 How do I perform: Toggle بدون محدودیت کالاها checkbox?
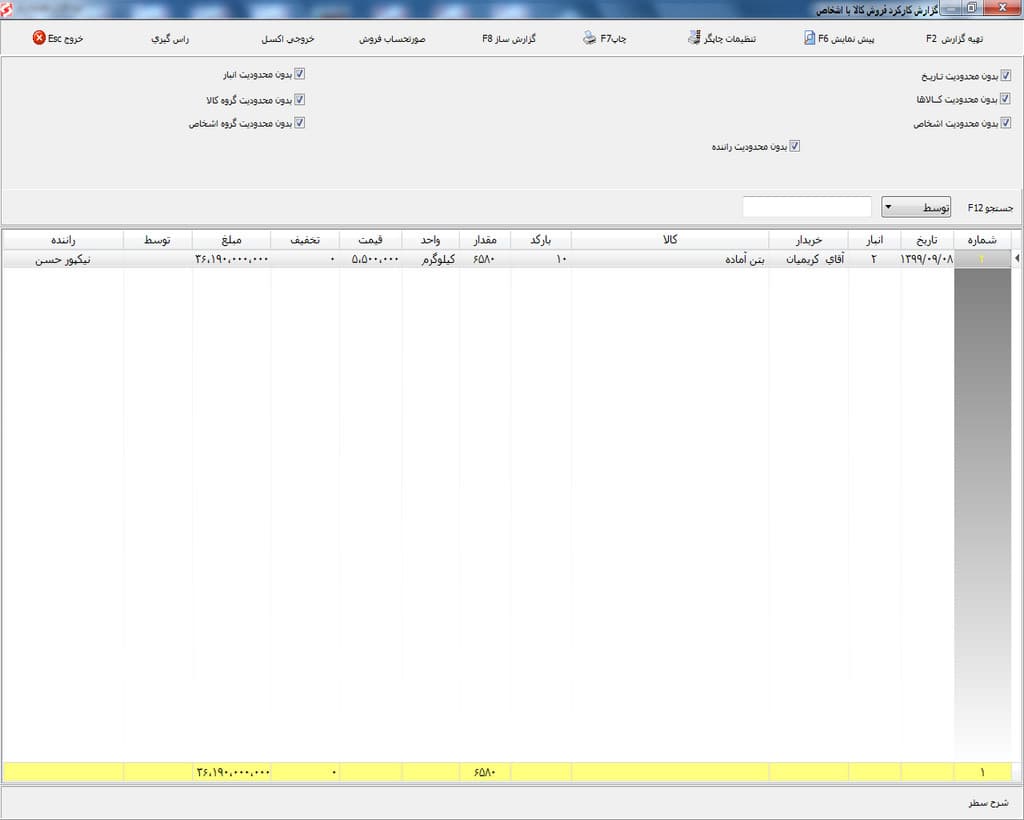pyautogui.click(x=1006, y=99)
